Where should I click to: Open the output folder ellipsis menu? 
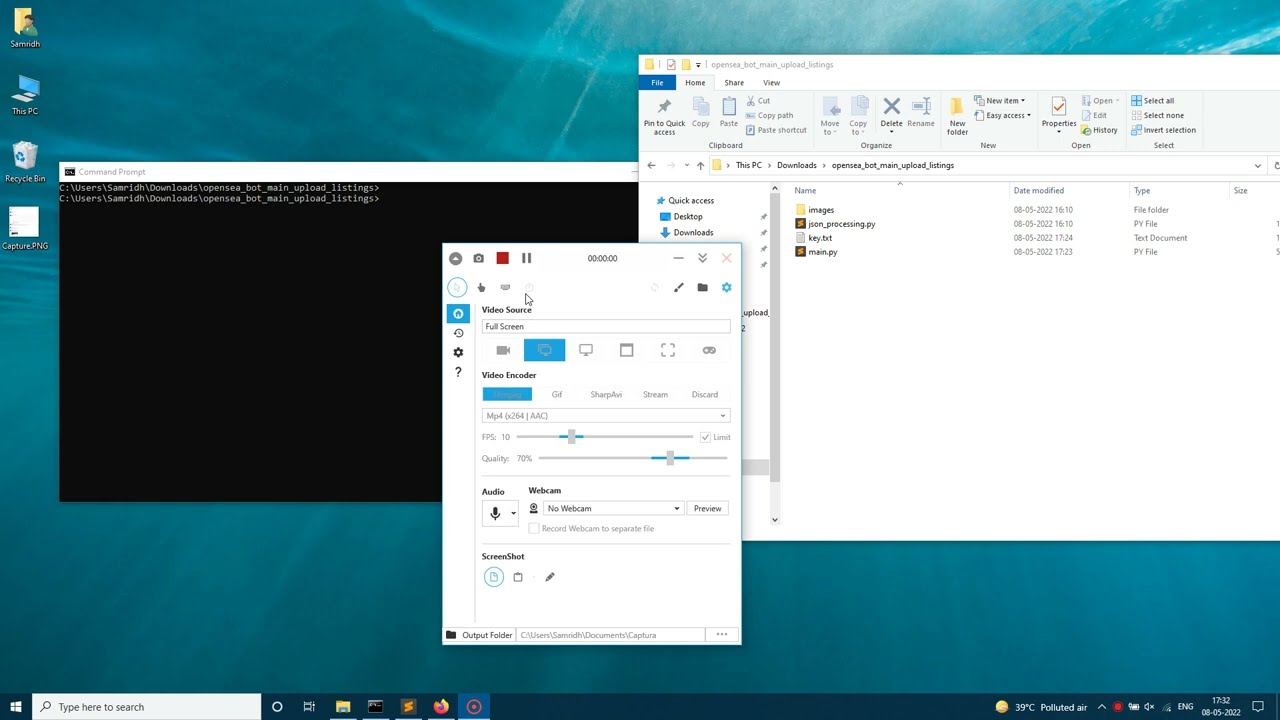pos(722,635)
